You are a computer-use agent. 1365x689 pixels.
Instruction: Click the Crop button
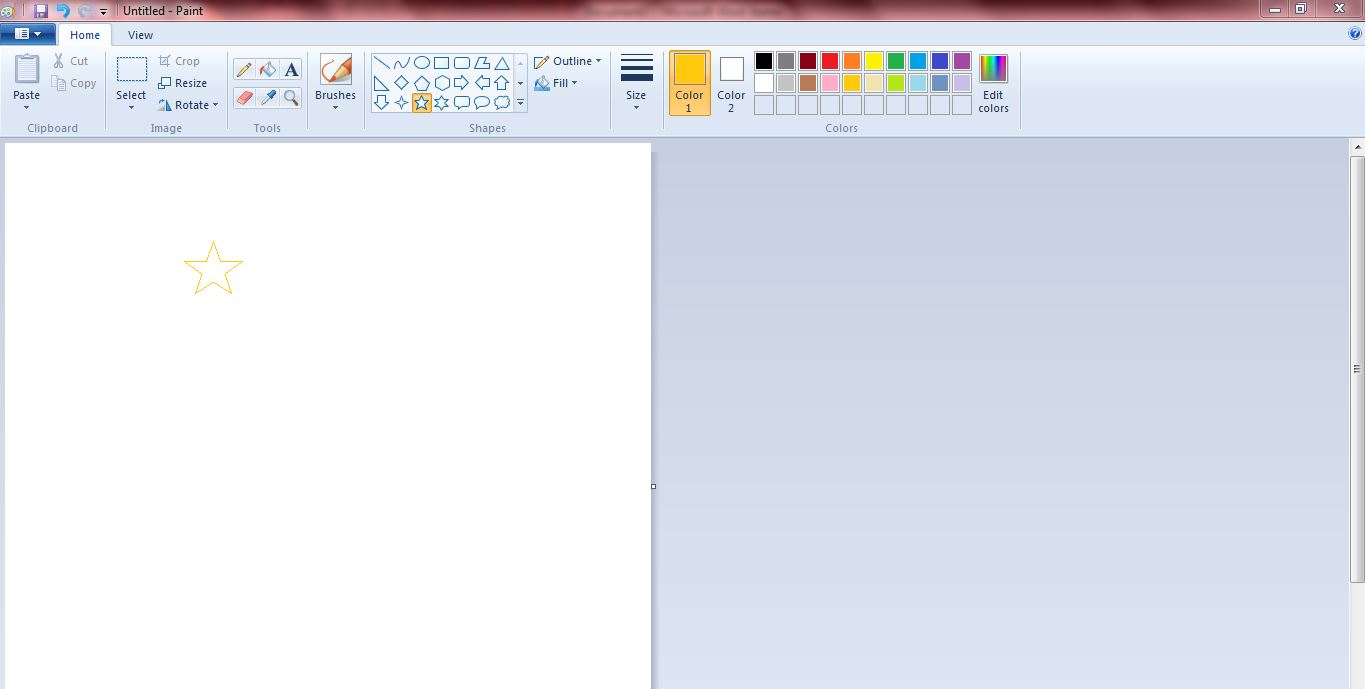181,60
